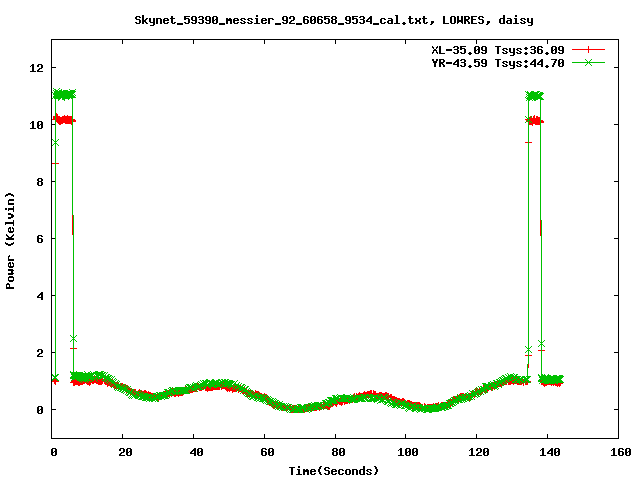
Task: Click the x-axis tick label 120
Action: (478, 452)
